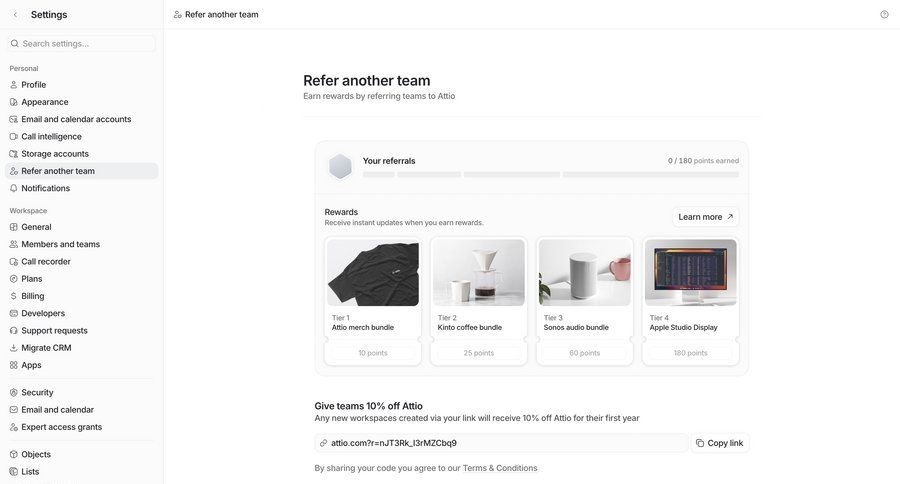Click the help icon in top-right corner

coord(884,14)
